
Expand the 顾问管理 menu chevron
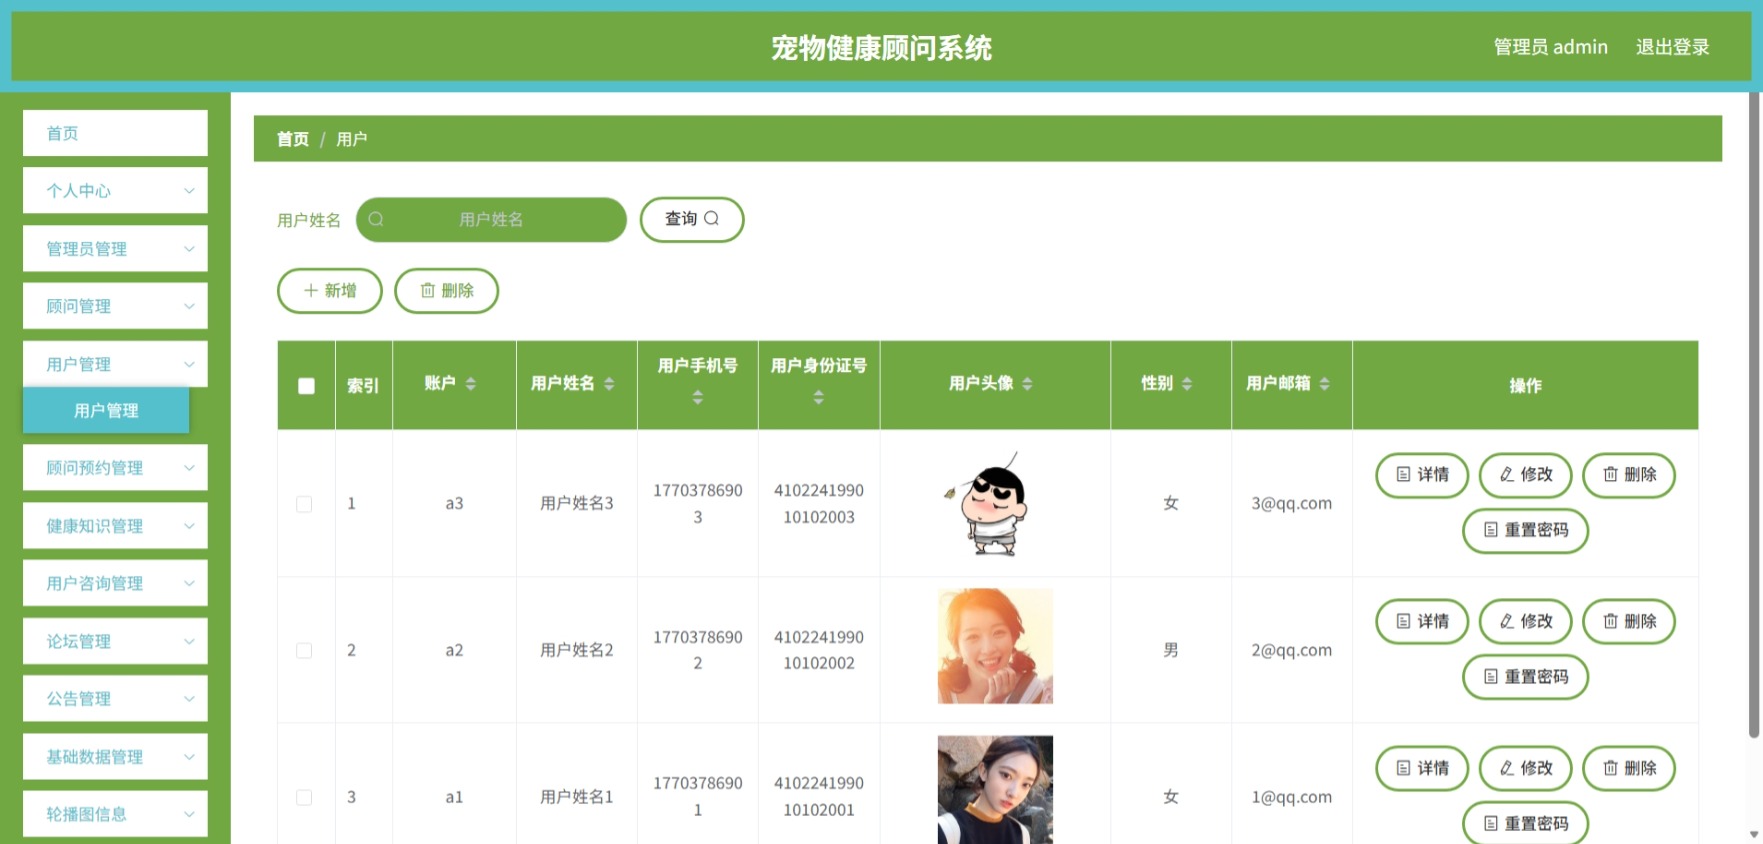coord(189,306)
